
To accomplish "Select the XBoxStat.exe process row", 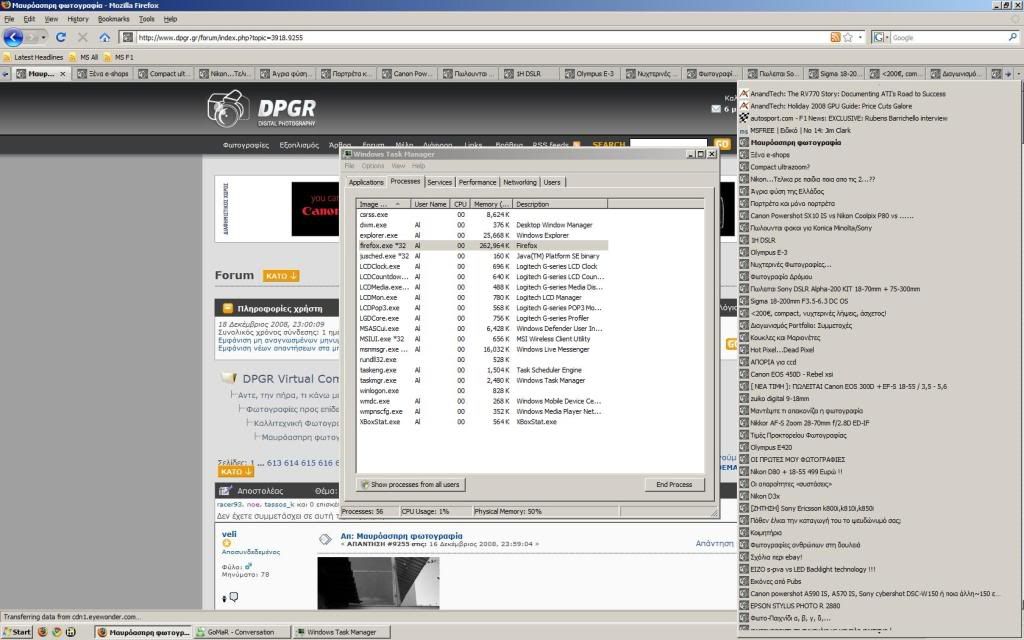I will click(483, 422).
